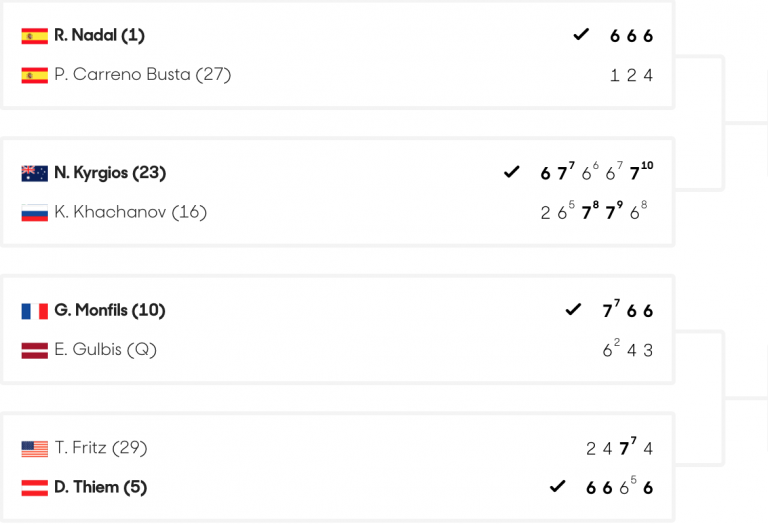Select E. Gulbis (Q) player name
This screenshot has height=524, width=768.
pyautogui.click(x=105, y=350)
